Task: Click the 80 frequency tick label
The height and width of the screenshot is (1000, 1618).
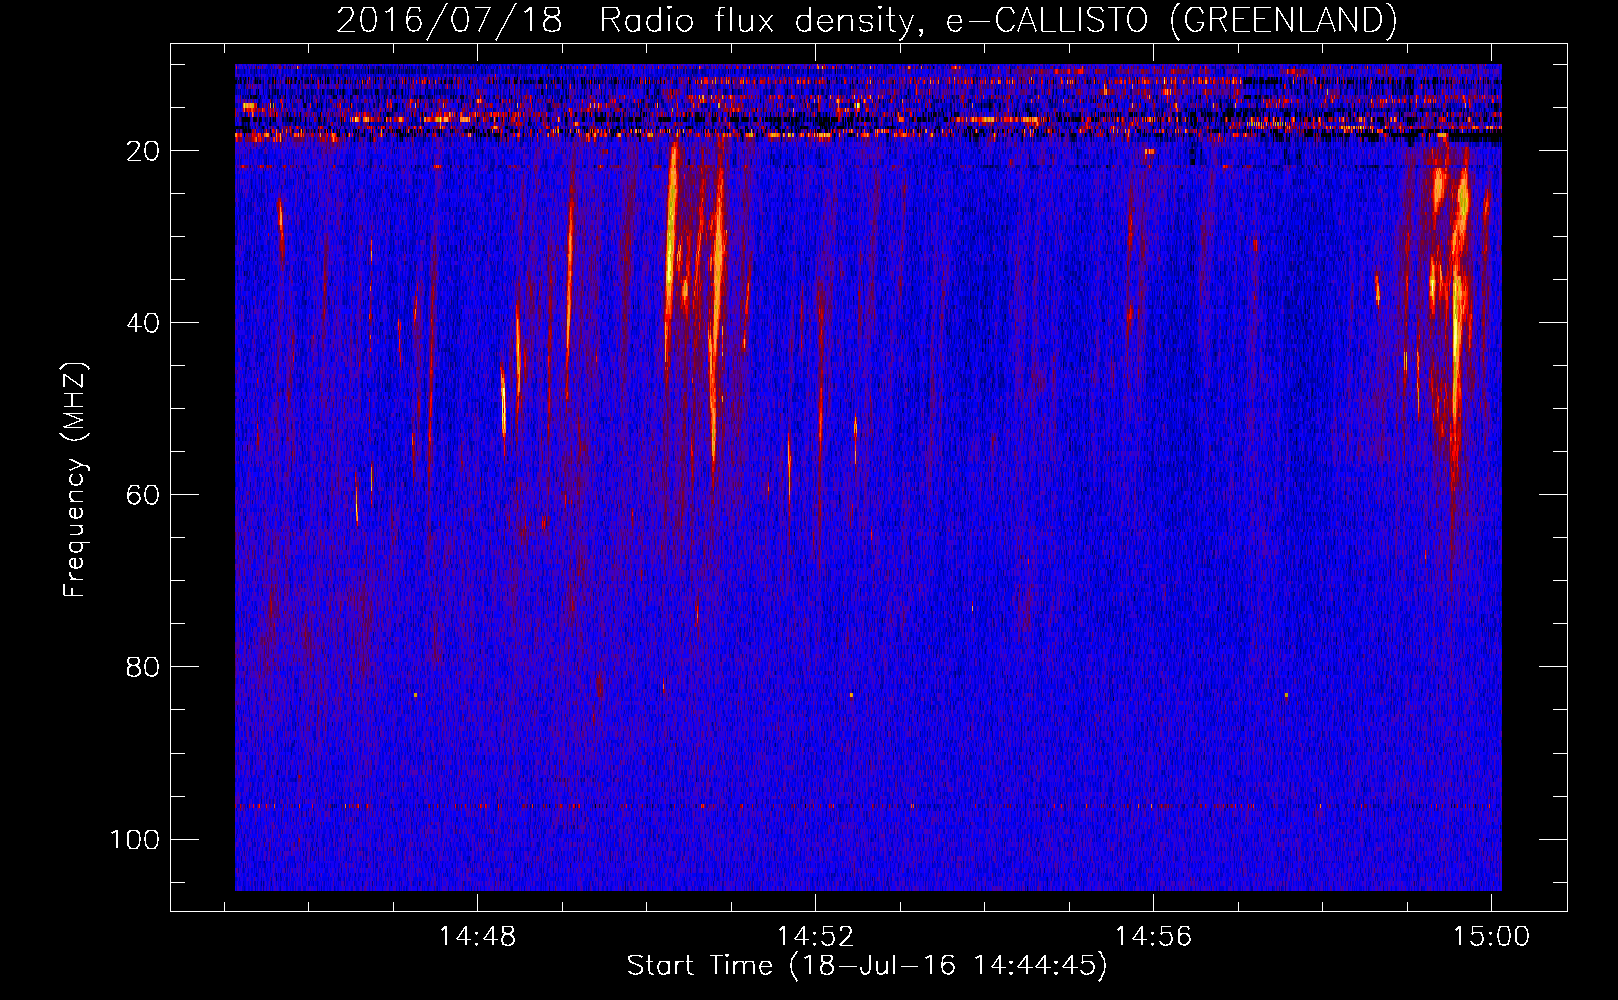Action: [142, 667]
